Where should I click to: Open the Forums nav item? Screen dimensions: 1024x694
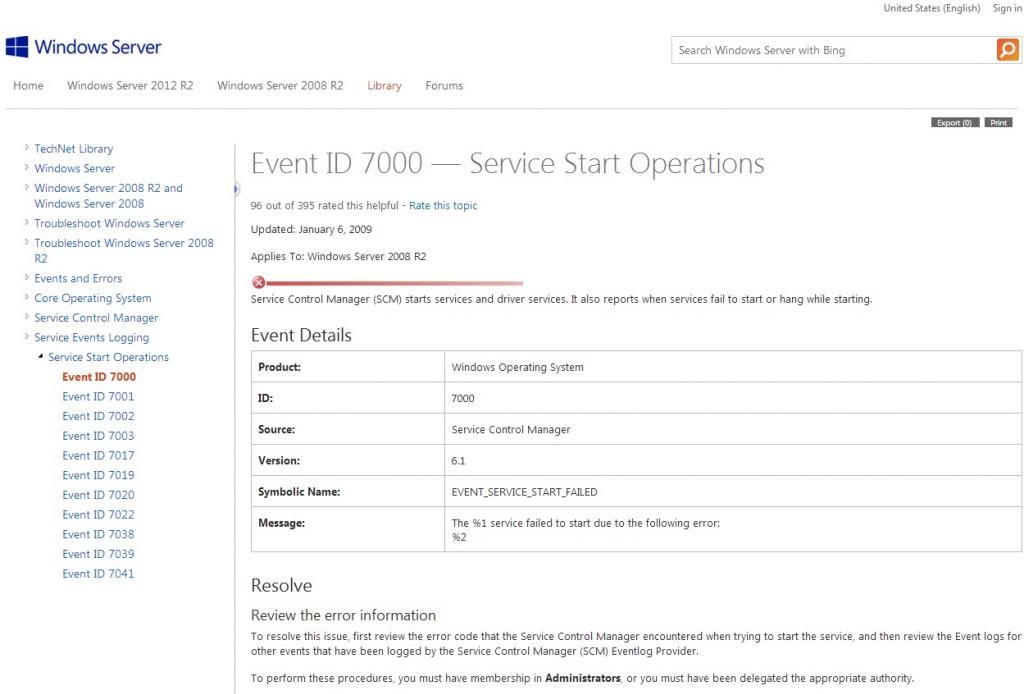pos(444,86)
